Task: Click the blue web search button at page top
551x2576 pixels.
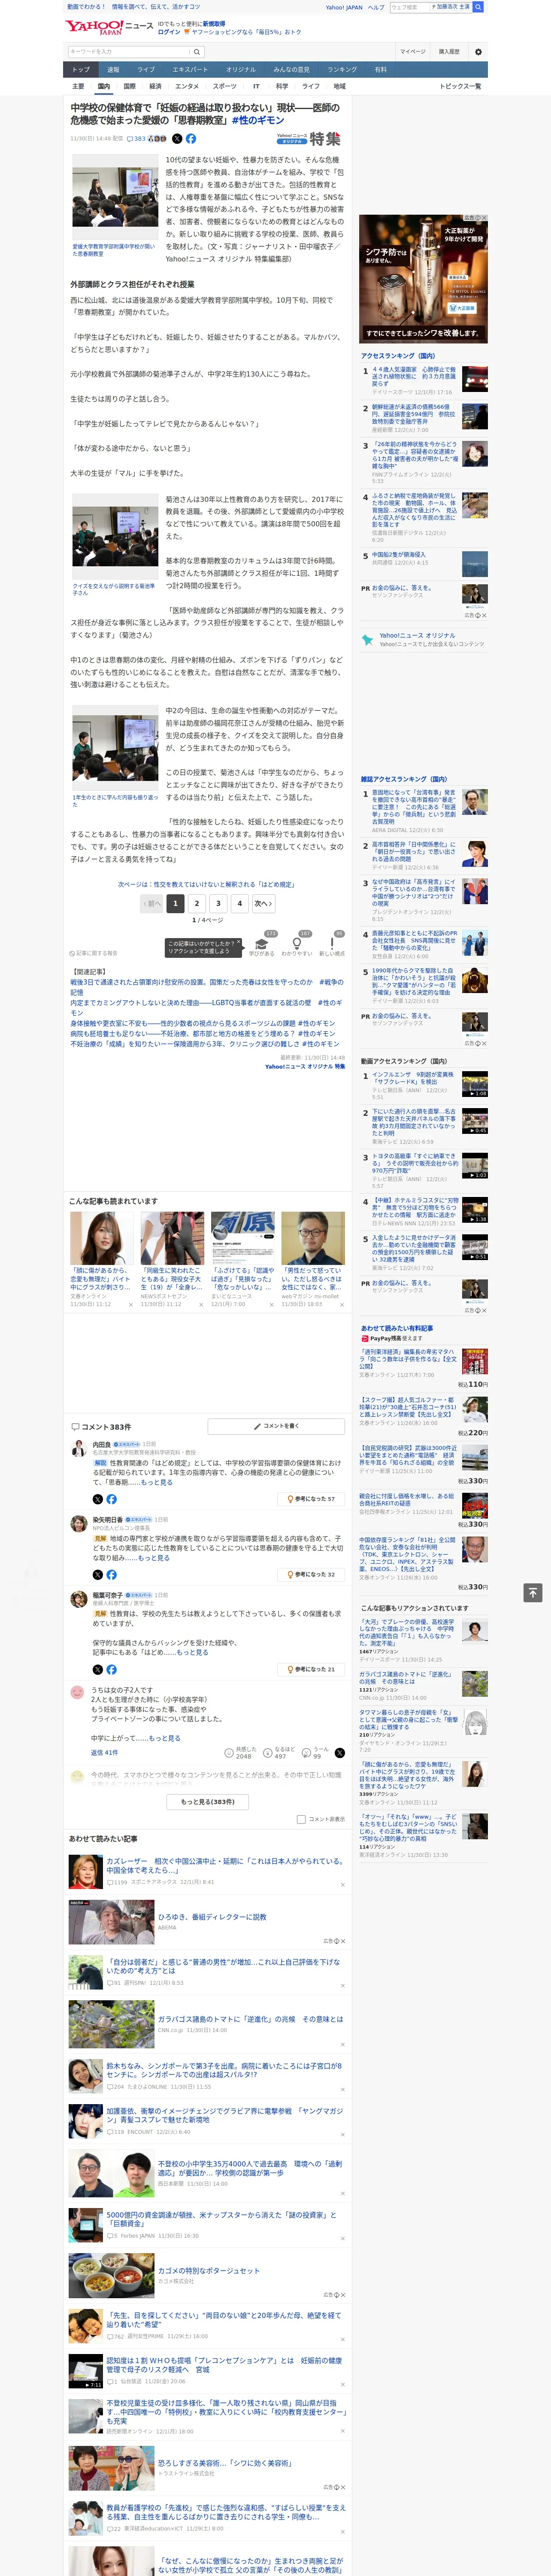Action: (x=478, y=7)
